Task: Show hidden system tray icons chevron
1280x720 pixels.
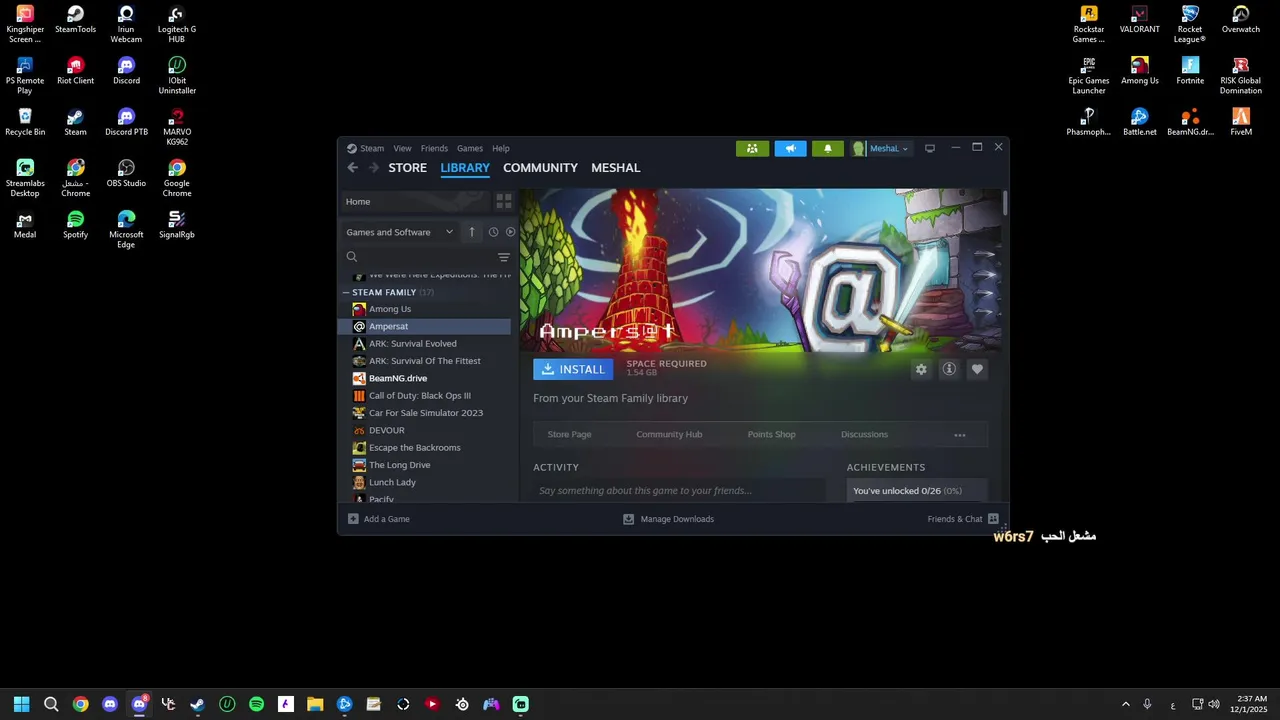Action: point(1126,704)
